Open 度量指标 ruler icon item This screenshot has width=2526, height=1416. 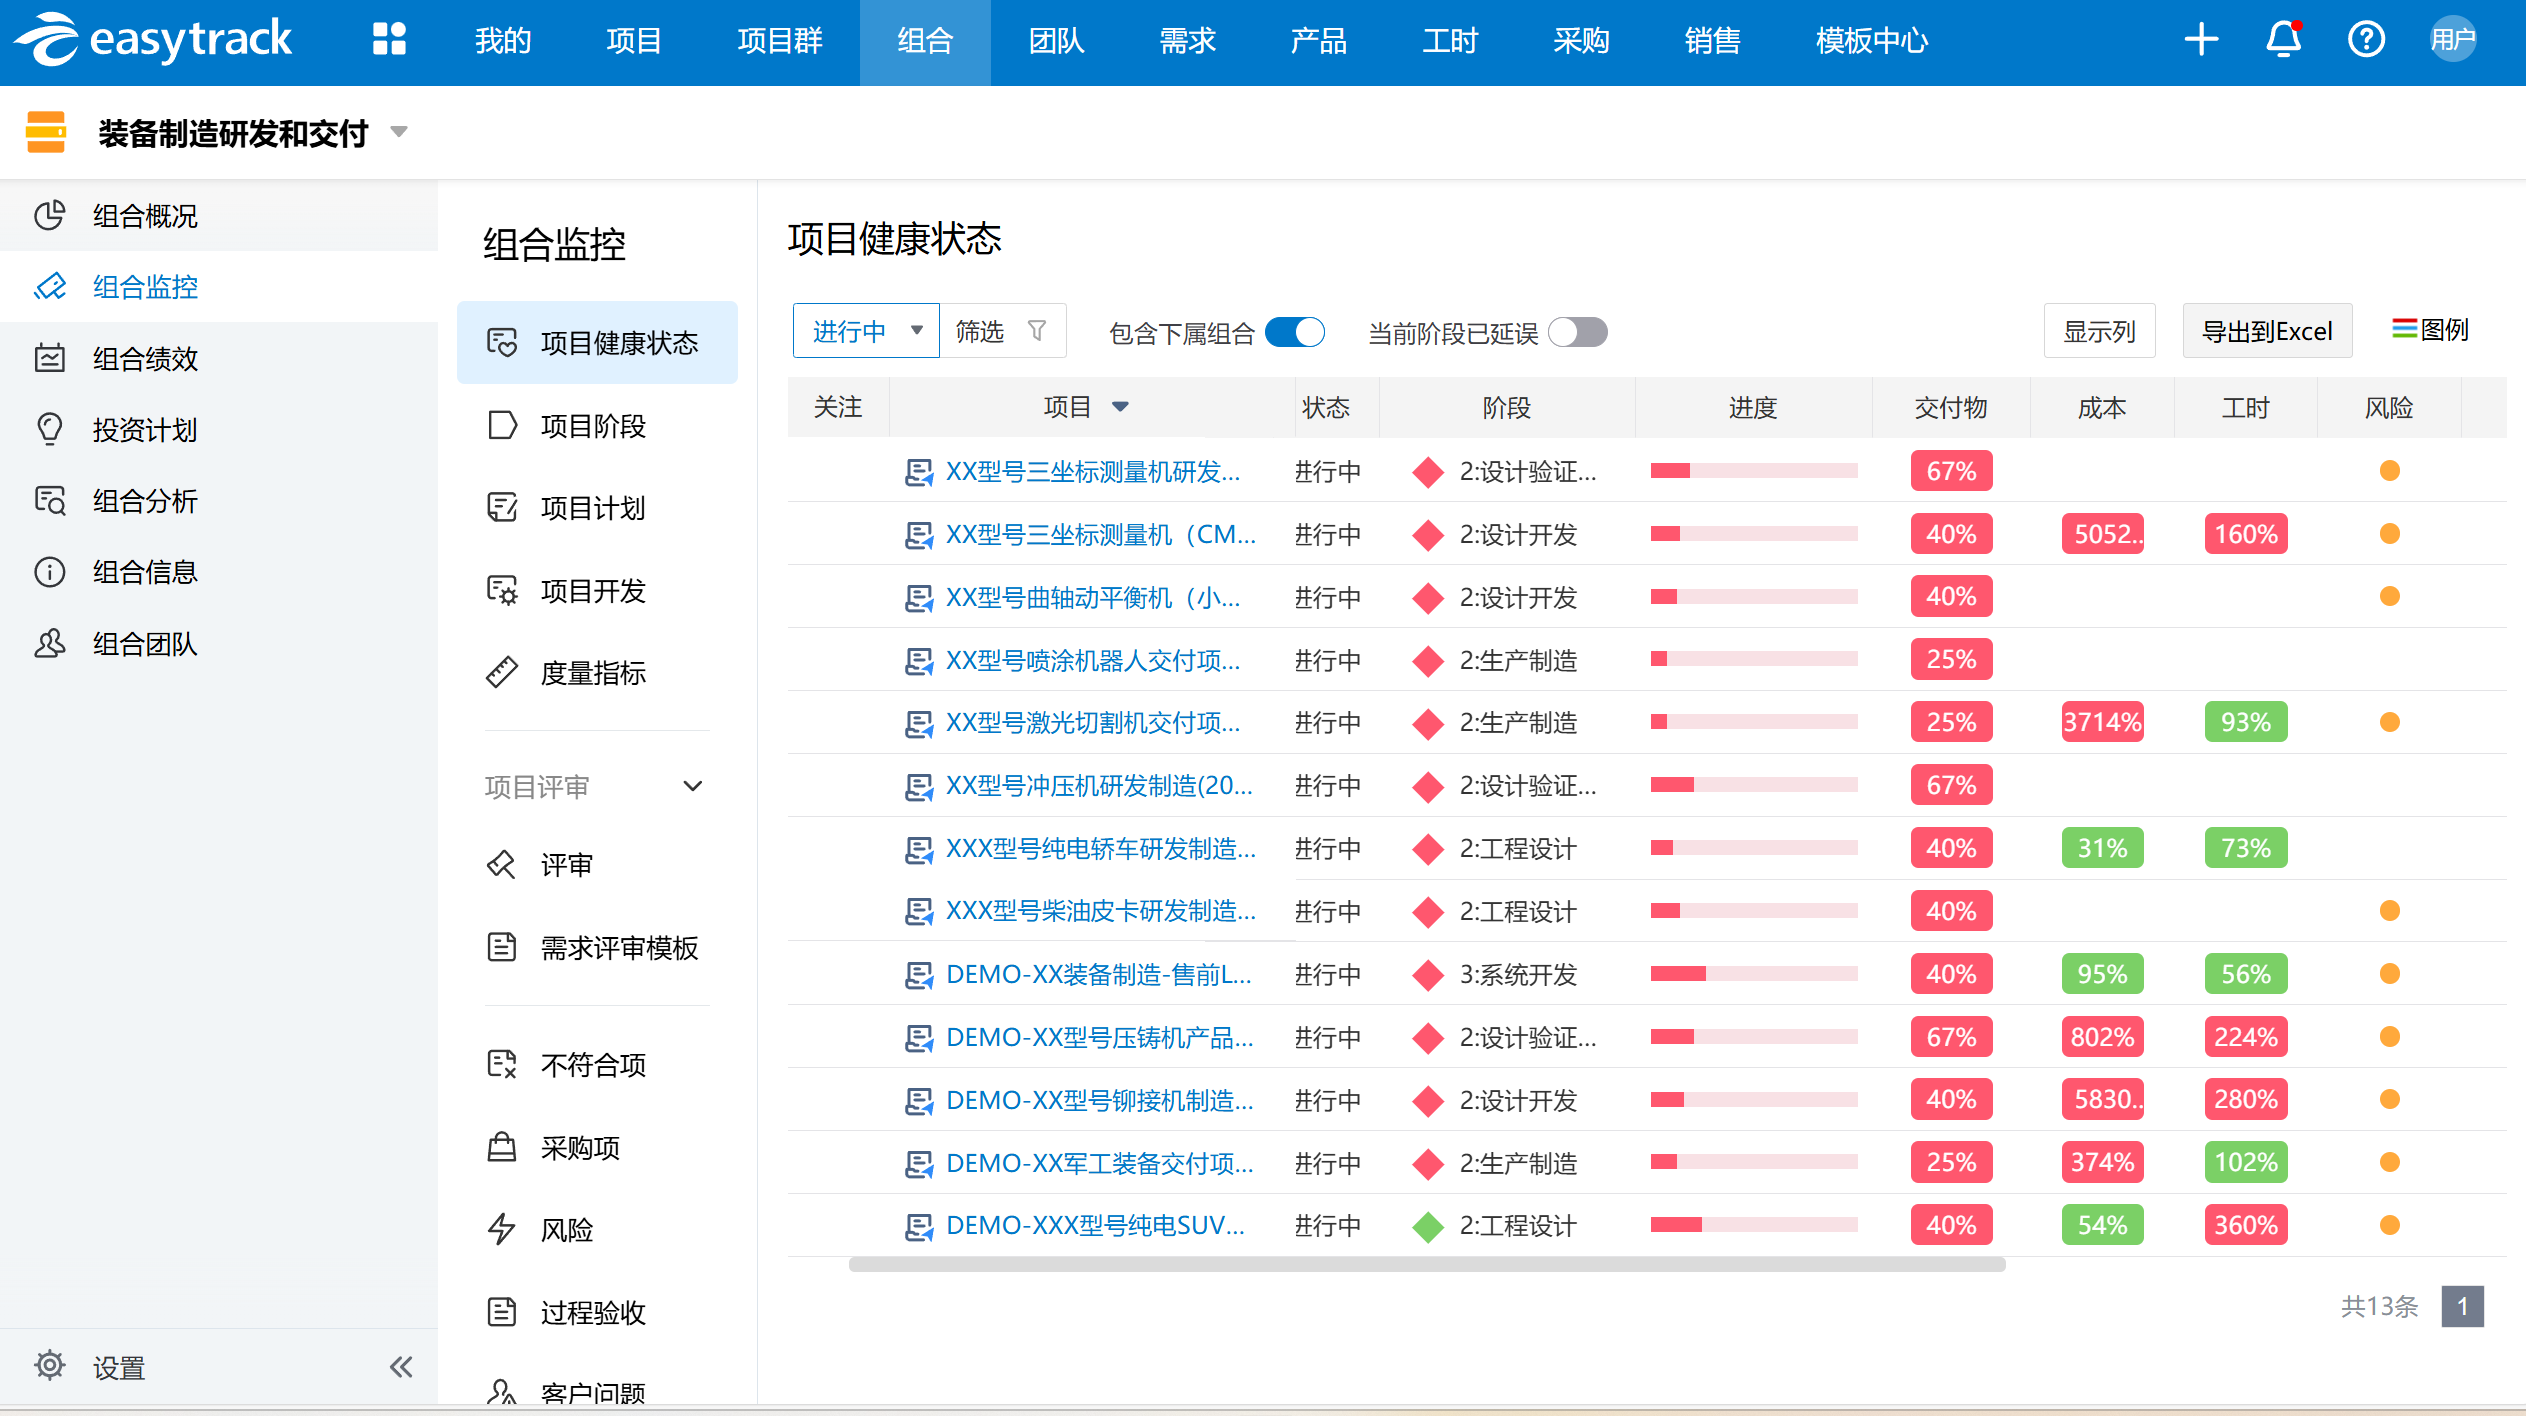(x=502, y=673)
